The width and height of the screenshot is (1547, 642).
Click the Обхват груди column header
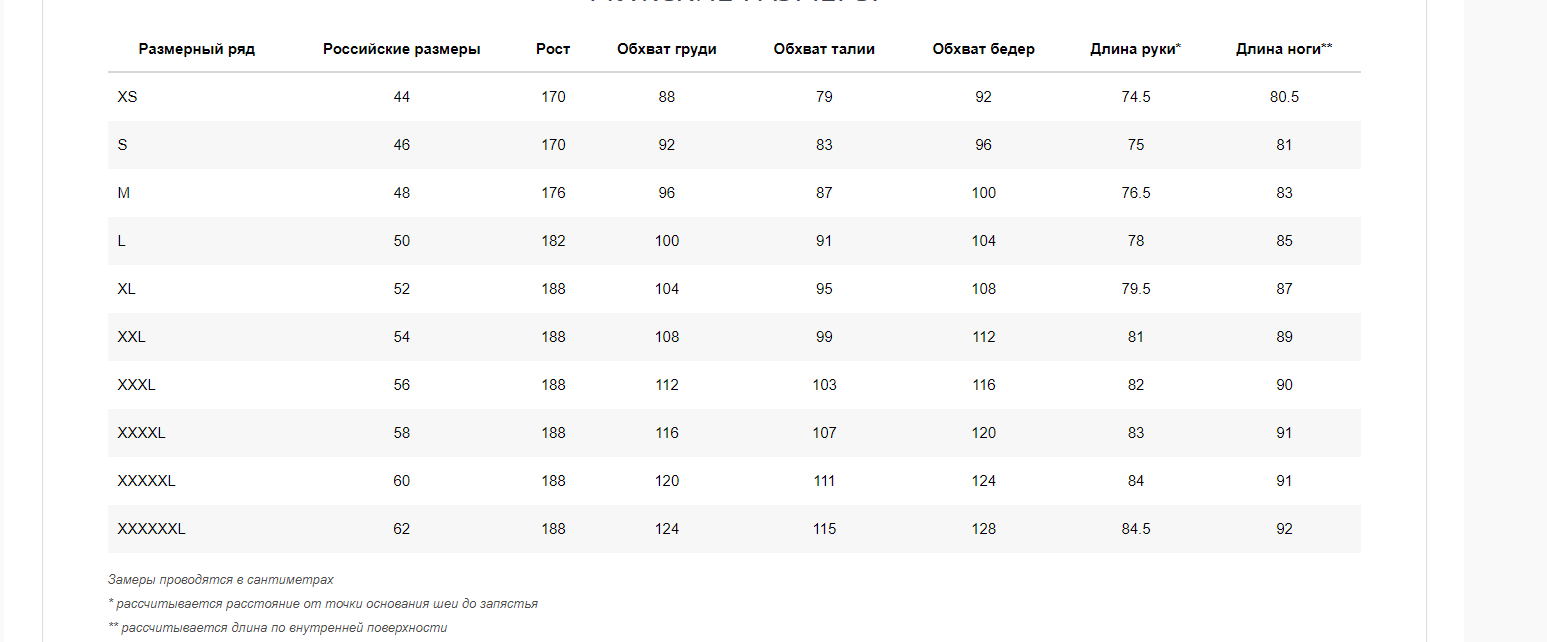667,49
